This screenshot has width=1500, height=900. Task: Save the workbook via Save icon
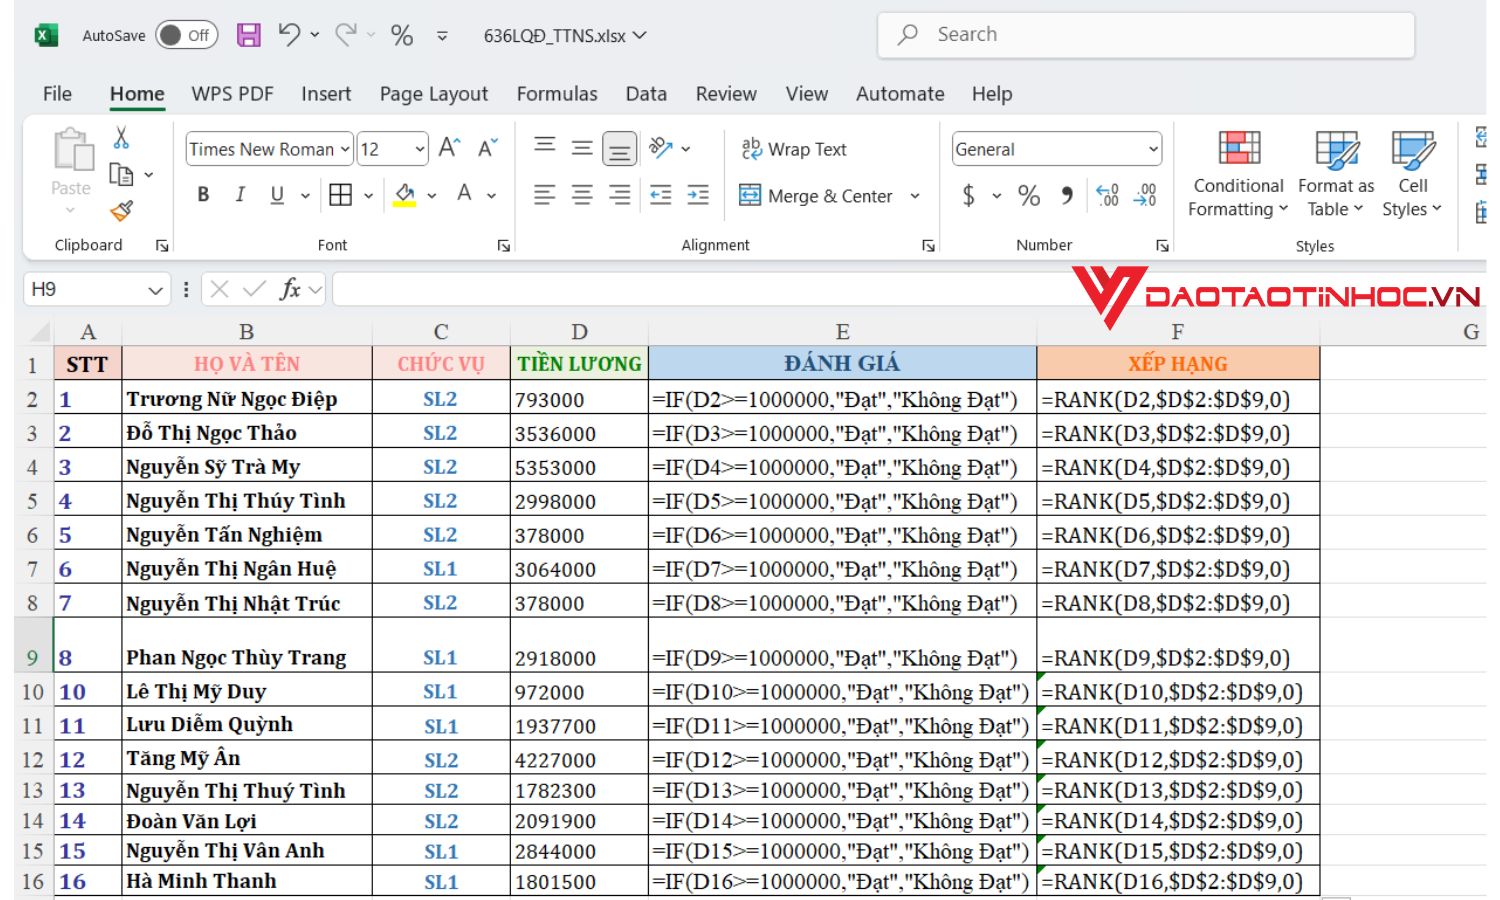(248, 34)
